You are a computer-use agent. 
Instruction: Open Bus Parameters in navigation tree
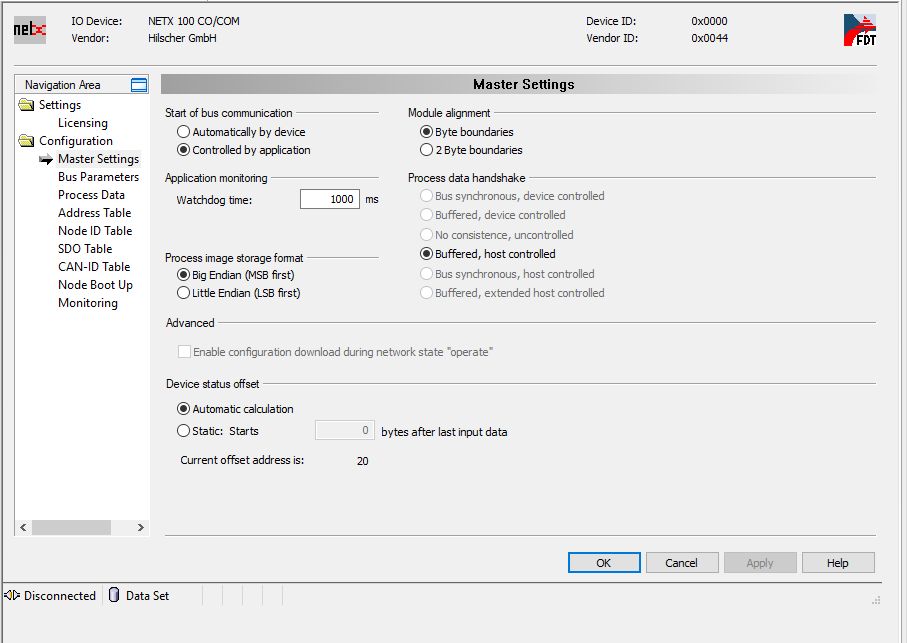click(98, 177)
